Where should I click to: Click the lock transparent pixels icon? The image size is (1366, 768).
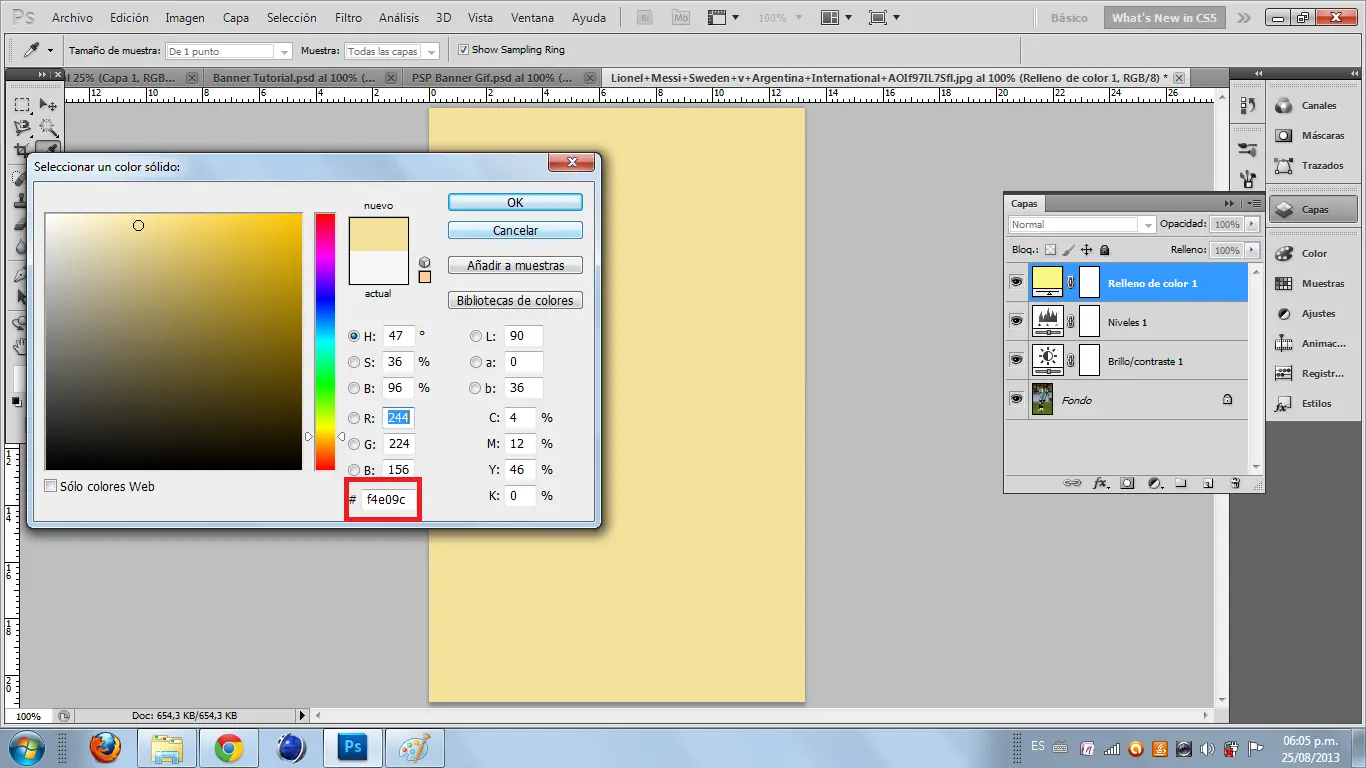1050,250
